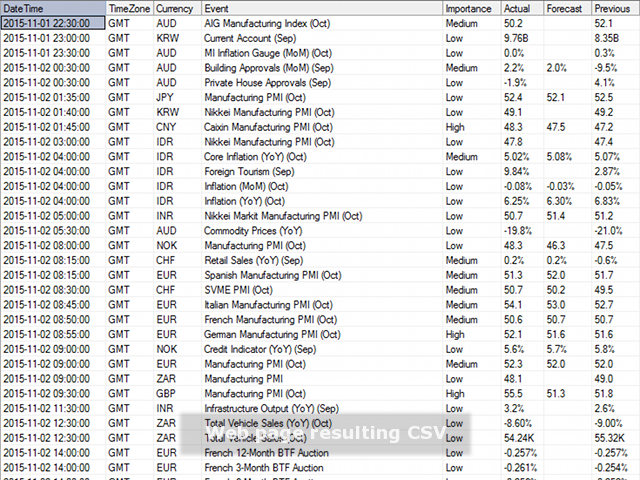The image size is (640, 480).
Task: Click Caixin Manufacturing PMI (Oct) event
Action: coord(268,127)
